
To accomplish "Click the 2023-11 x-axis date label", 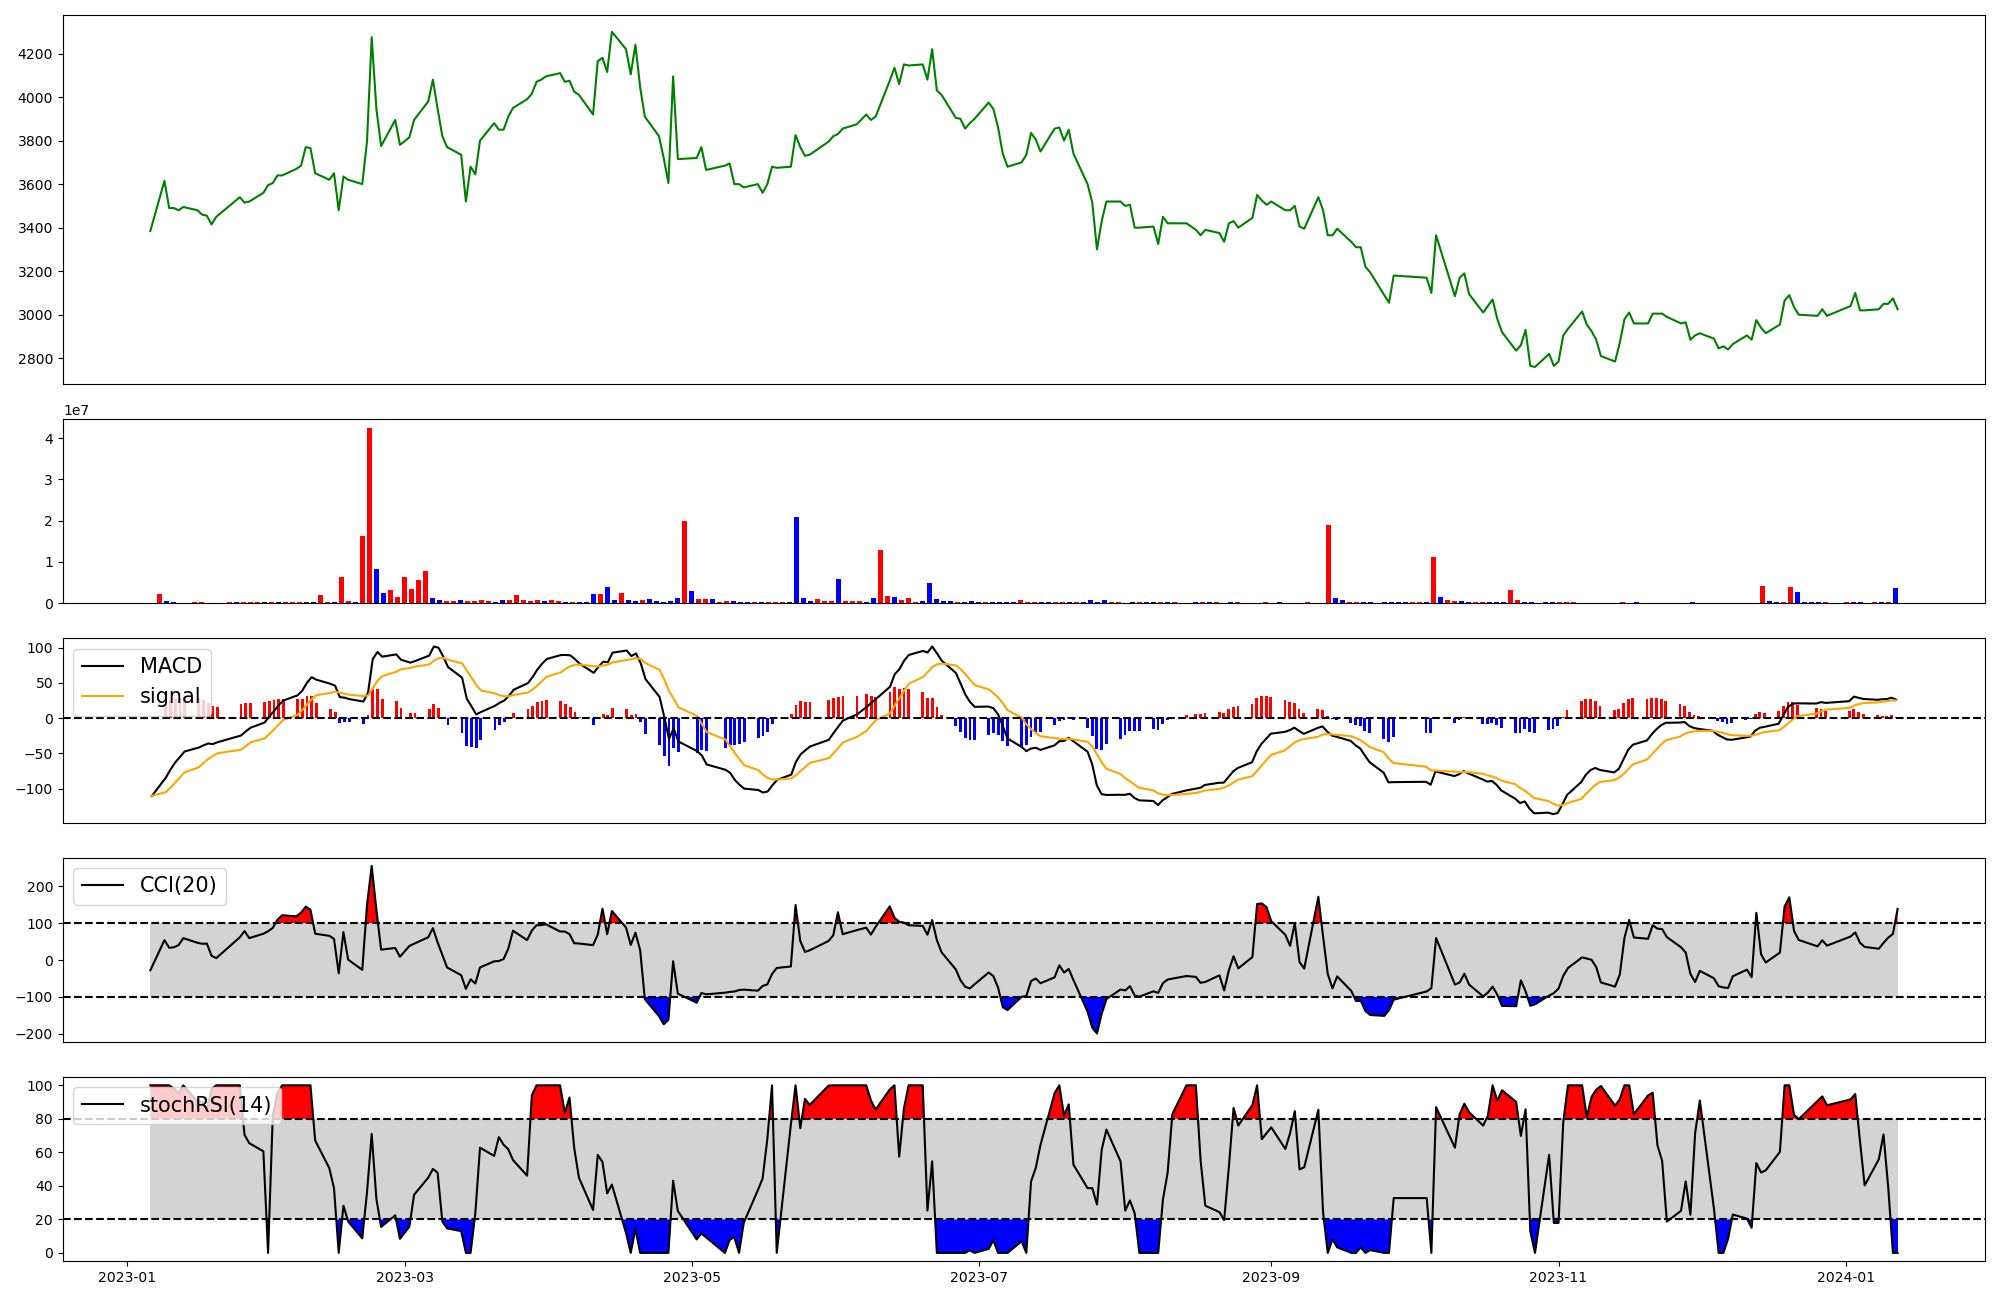I will [1560, 1277].
